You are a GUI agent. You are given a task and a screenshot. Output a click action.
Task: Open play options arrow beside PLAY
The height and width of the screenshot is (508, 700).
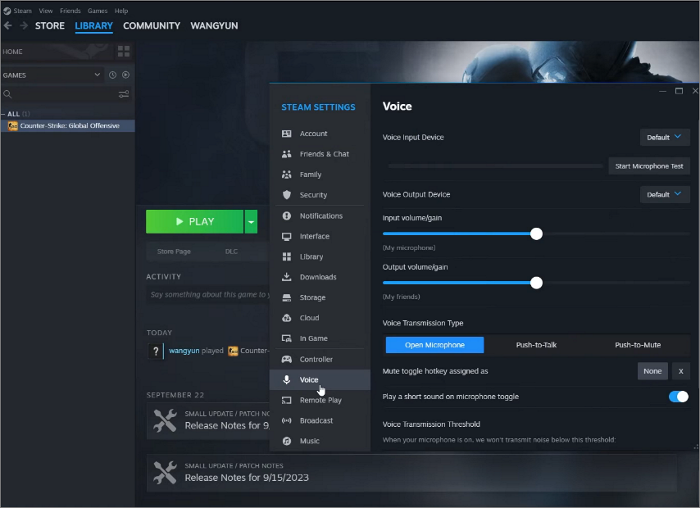(x=251, y=221)
